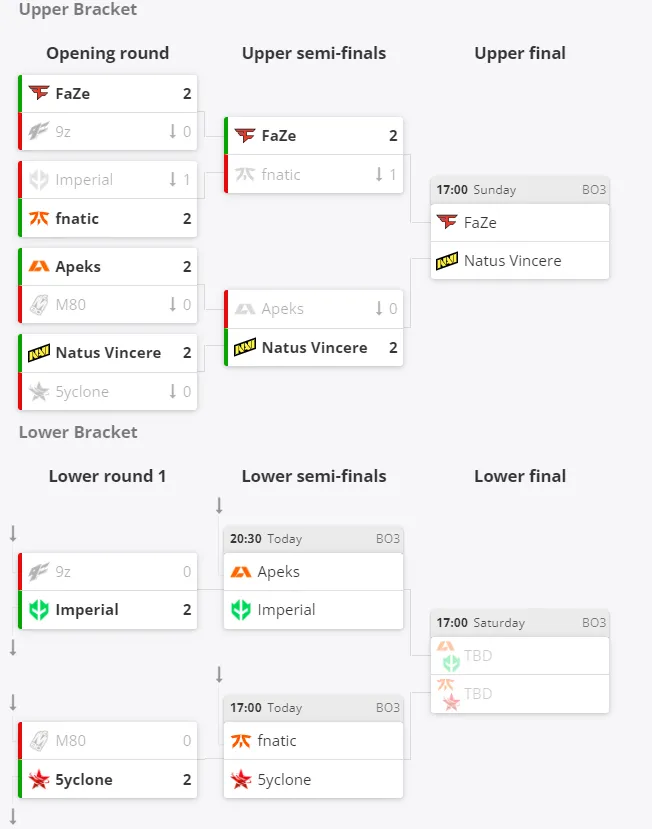The height and width of the screenshot is (829, 652).
Task: Select FaZe in Upper semi-finals result
Action: [314, 135]
